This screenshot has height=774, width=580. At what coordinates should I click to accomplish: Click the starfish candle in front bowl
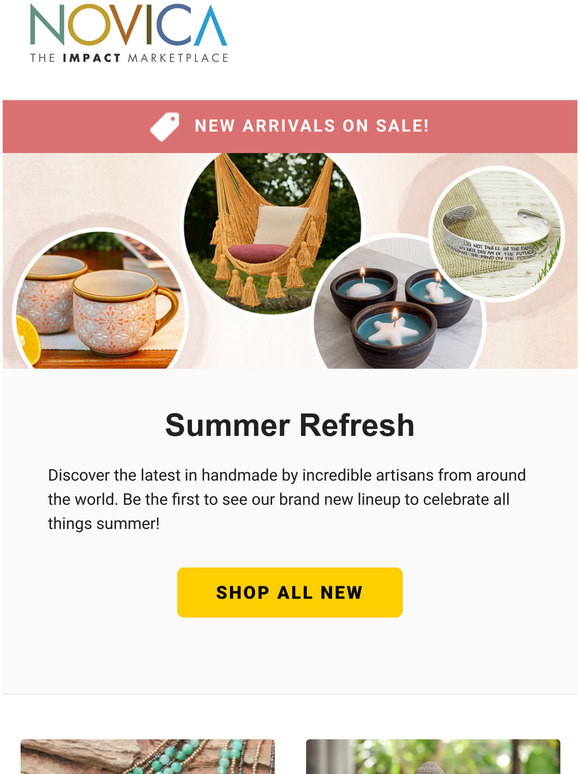tap(393, 332)
